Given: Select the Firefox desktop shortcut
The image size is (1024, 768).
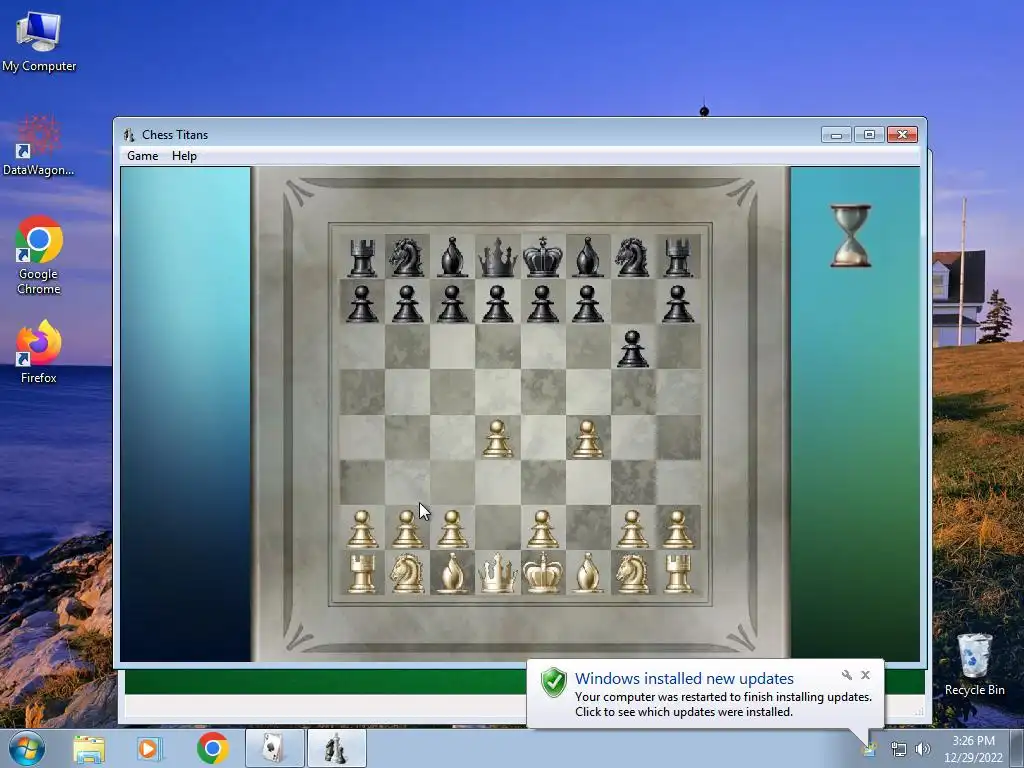Looking at the screenshot, I should [x=39, y=352].
